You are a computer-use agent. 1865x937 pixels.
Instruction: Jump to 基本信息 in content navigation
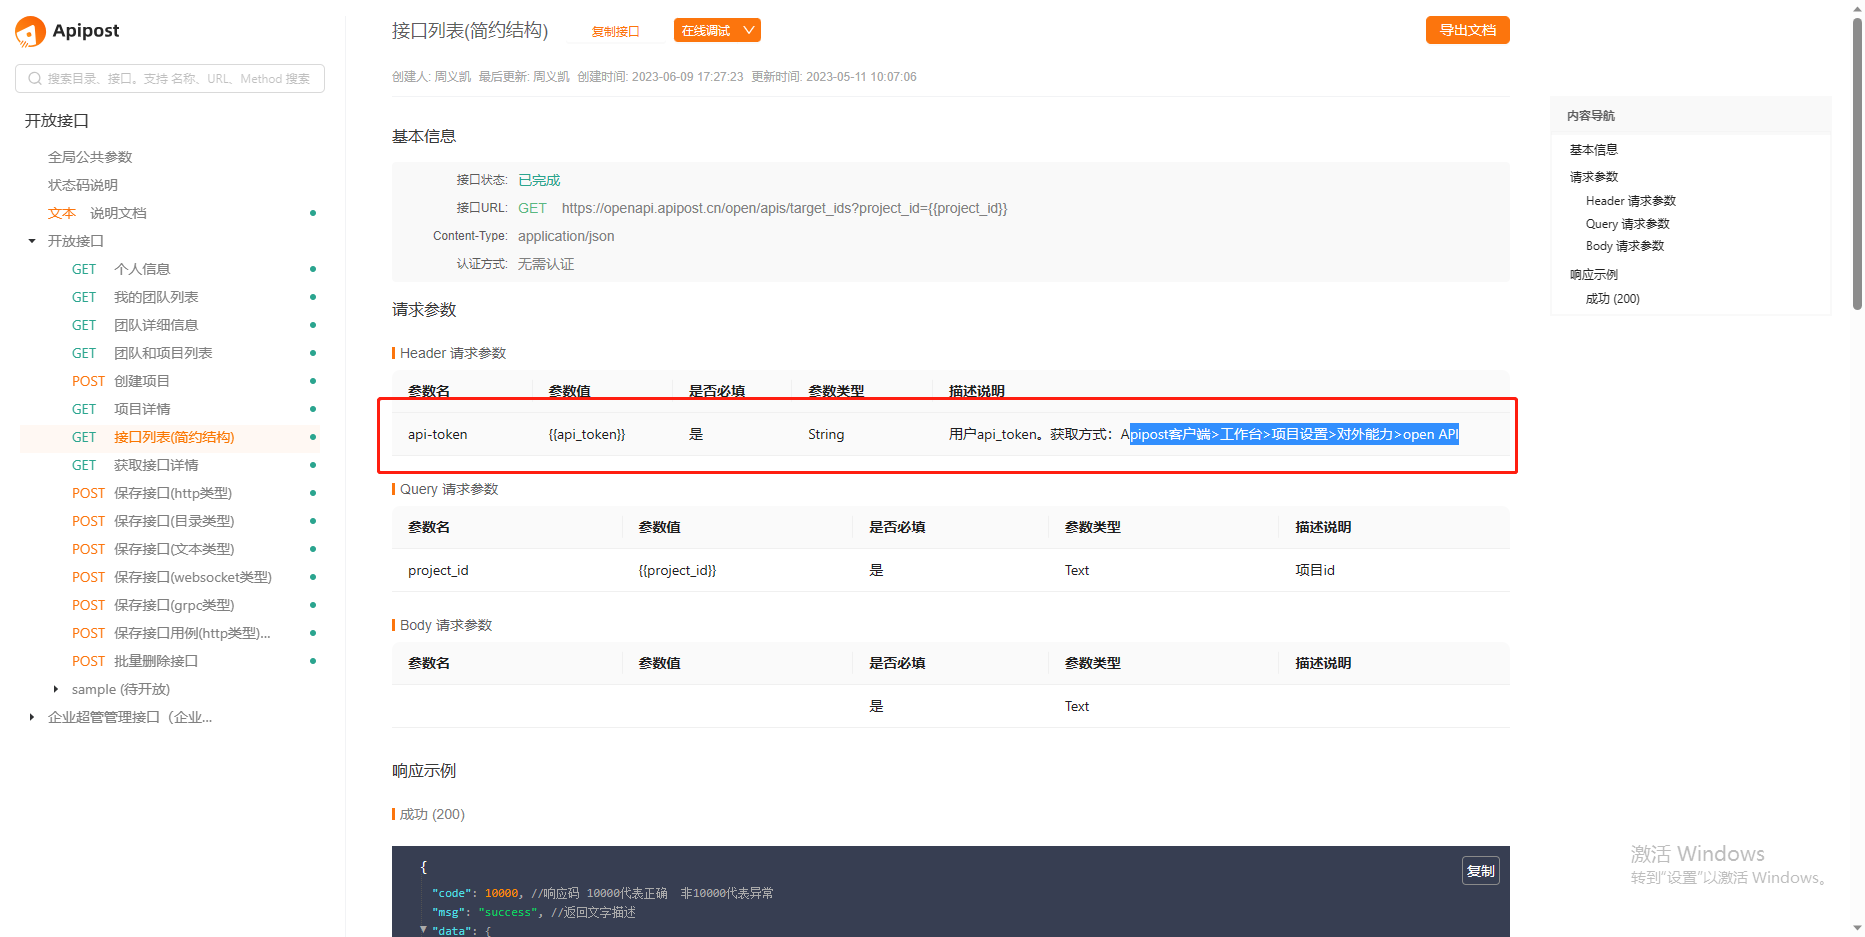[x=1593, y=150]
